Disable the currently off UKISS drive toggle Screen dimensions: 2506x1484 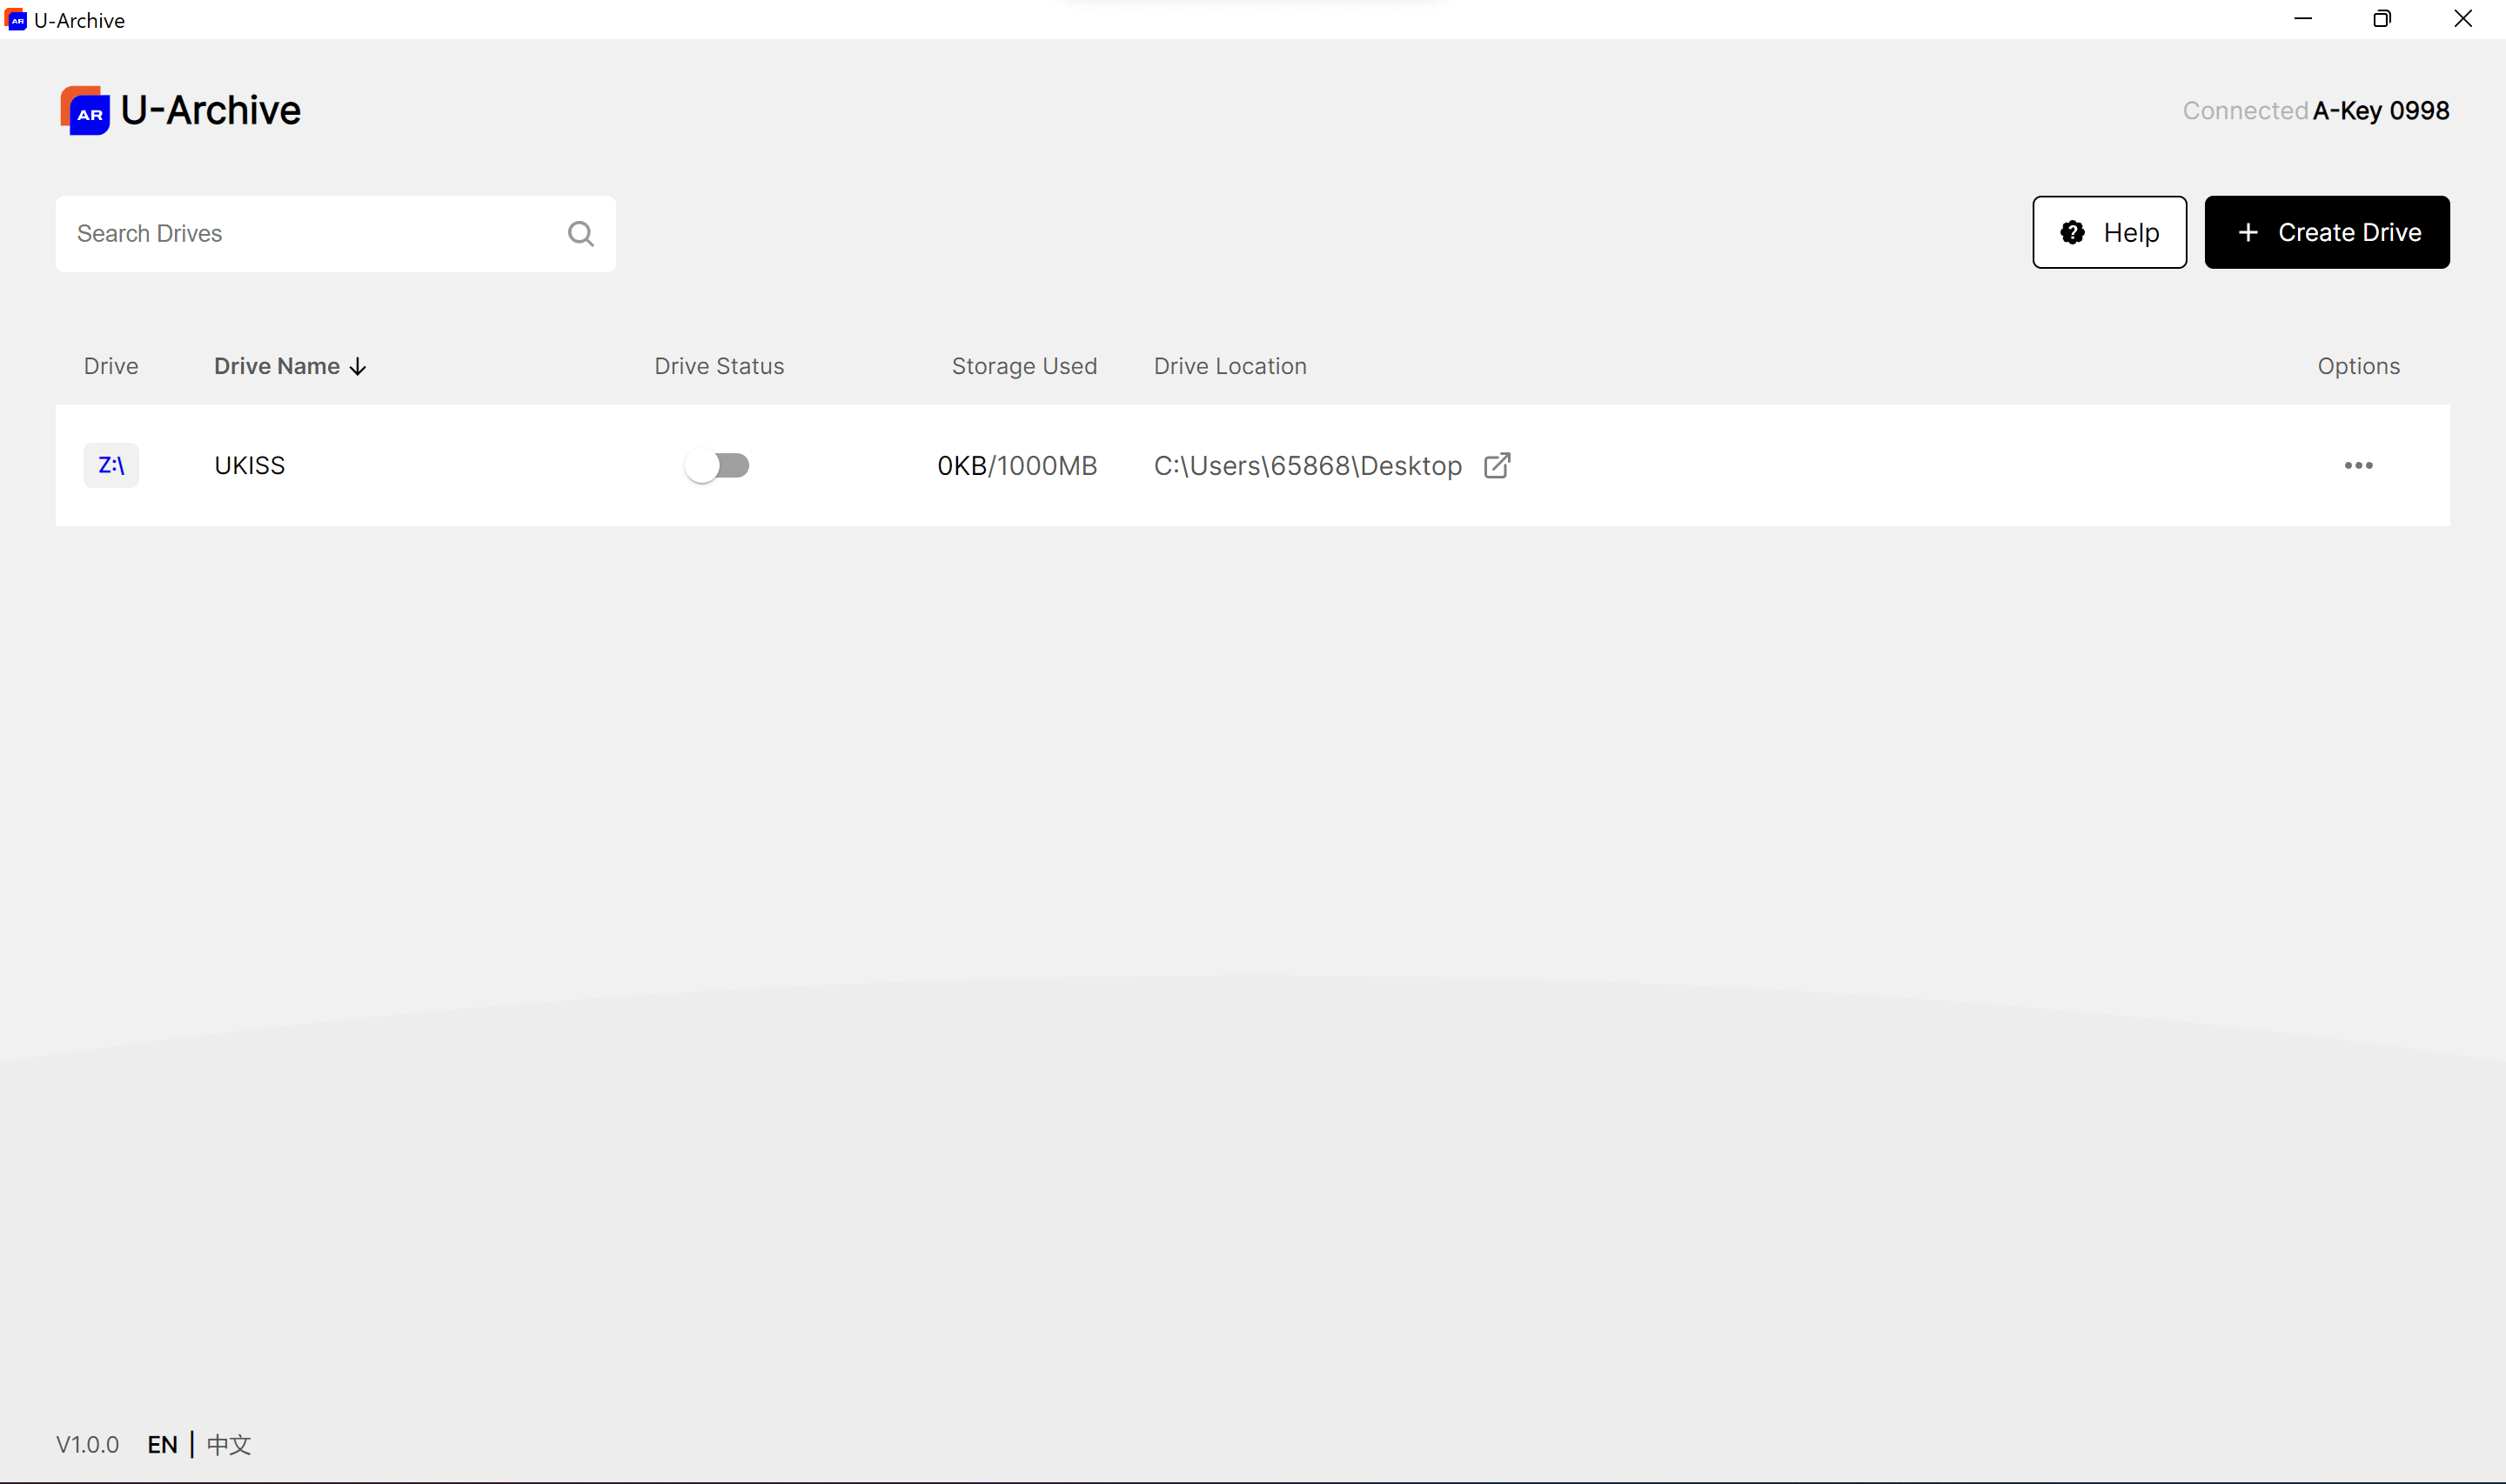(718, 465)
